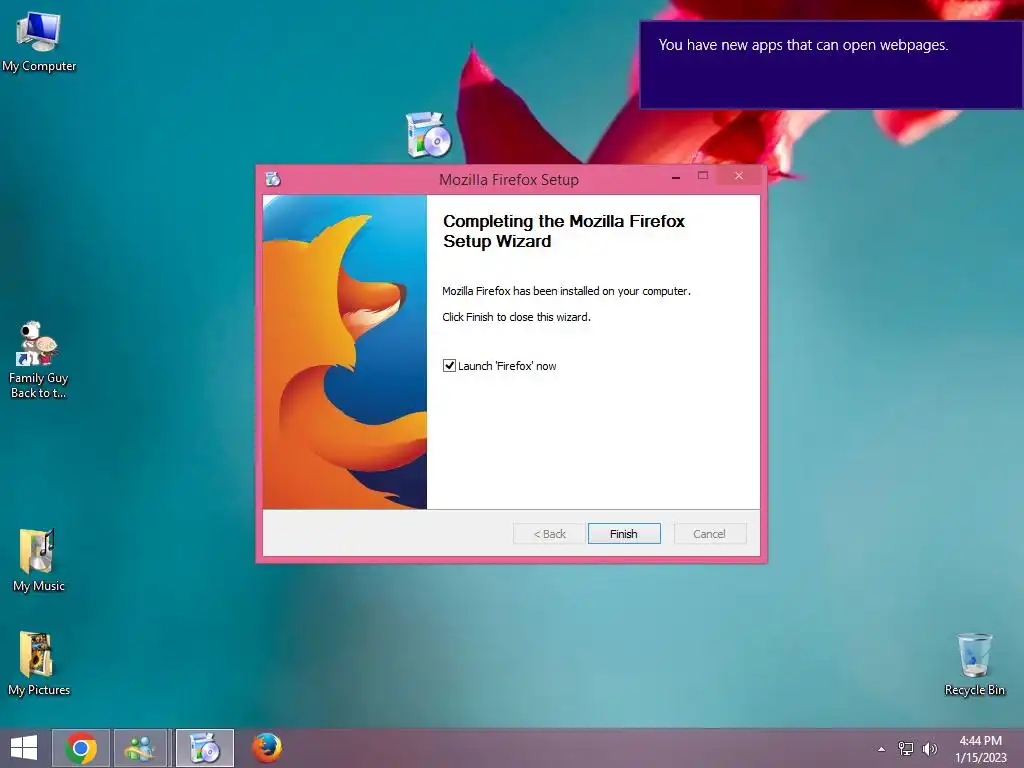
Task: Show hidden system tray icons arrow
Action: [x=882, y=749]
